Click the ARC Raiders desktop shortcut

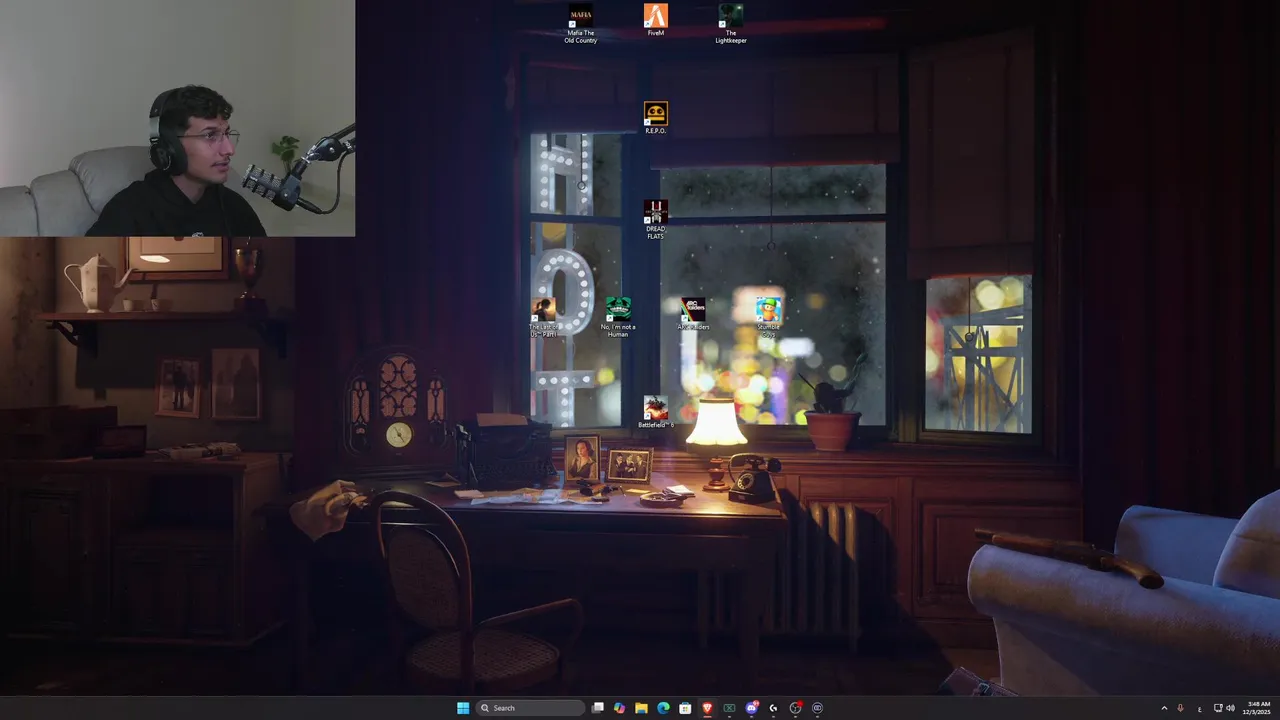(x=693, y=314)
